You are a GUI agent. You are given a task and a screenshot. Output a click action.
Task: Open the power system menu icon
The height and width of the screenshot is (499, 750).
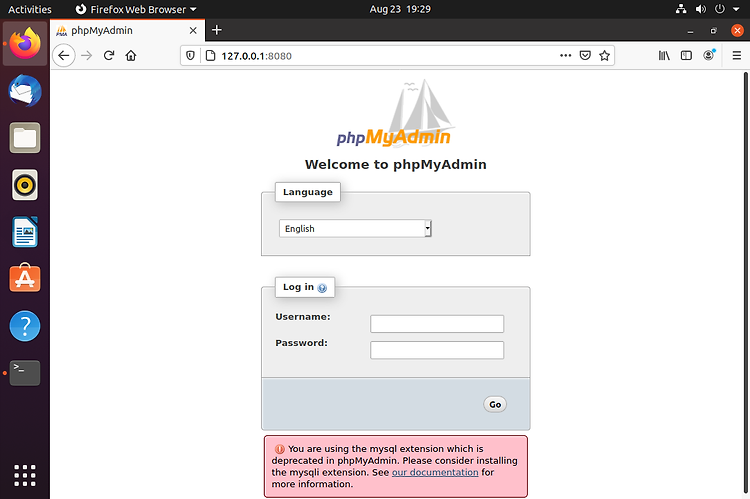(x=719, y=9)
